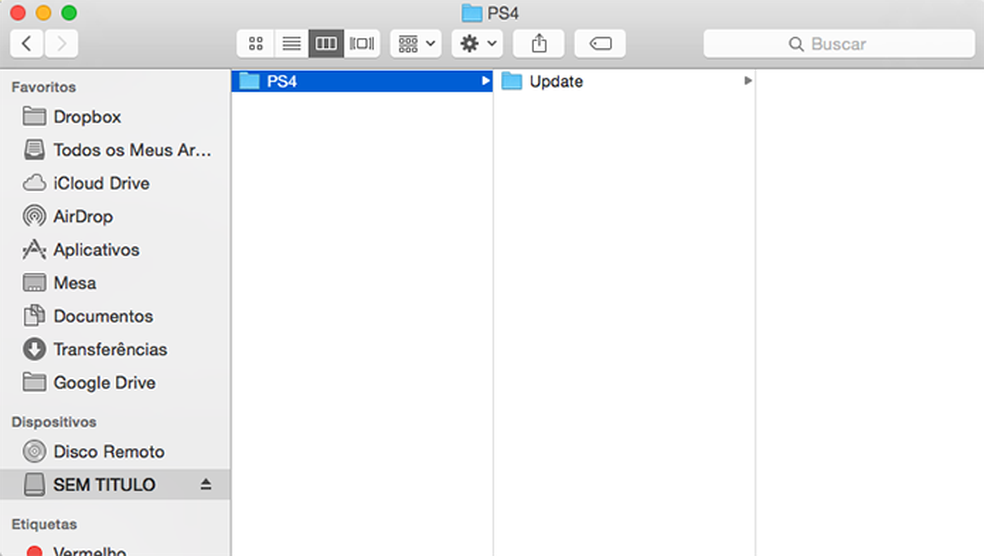Maximize the window with green button
The height and width of the screenshot is (556, 984).
pyautogui.click(x=69, y=13)
